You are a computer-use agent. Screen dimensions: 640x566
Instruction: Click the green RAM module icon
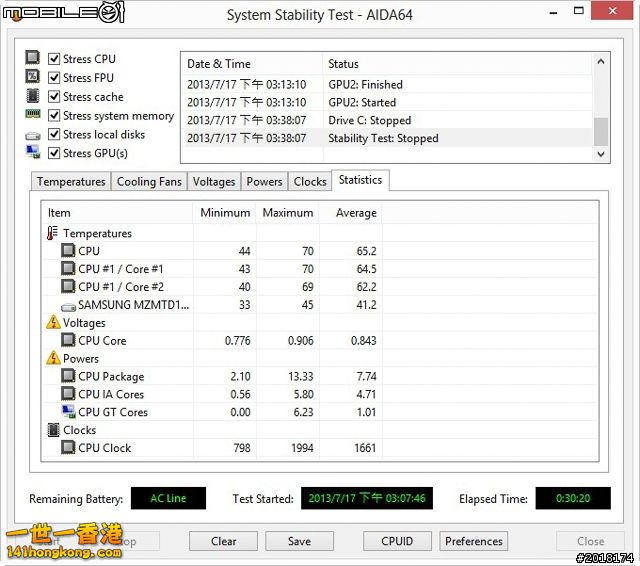(x=33, y=114)
